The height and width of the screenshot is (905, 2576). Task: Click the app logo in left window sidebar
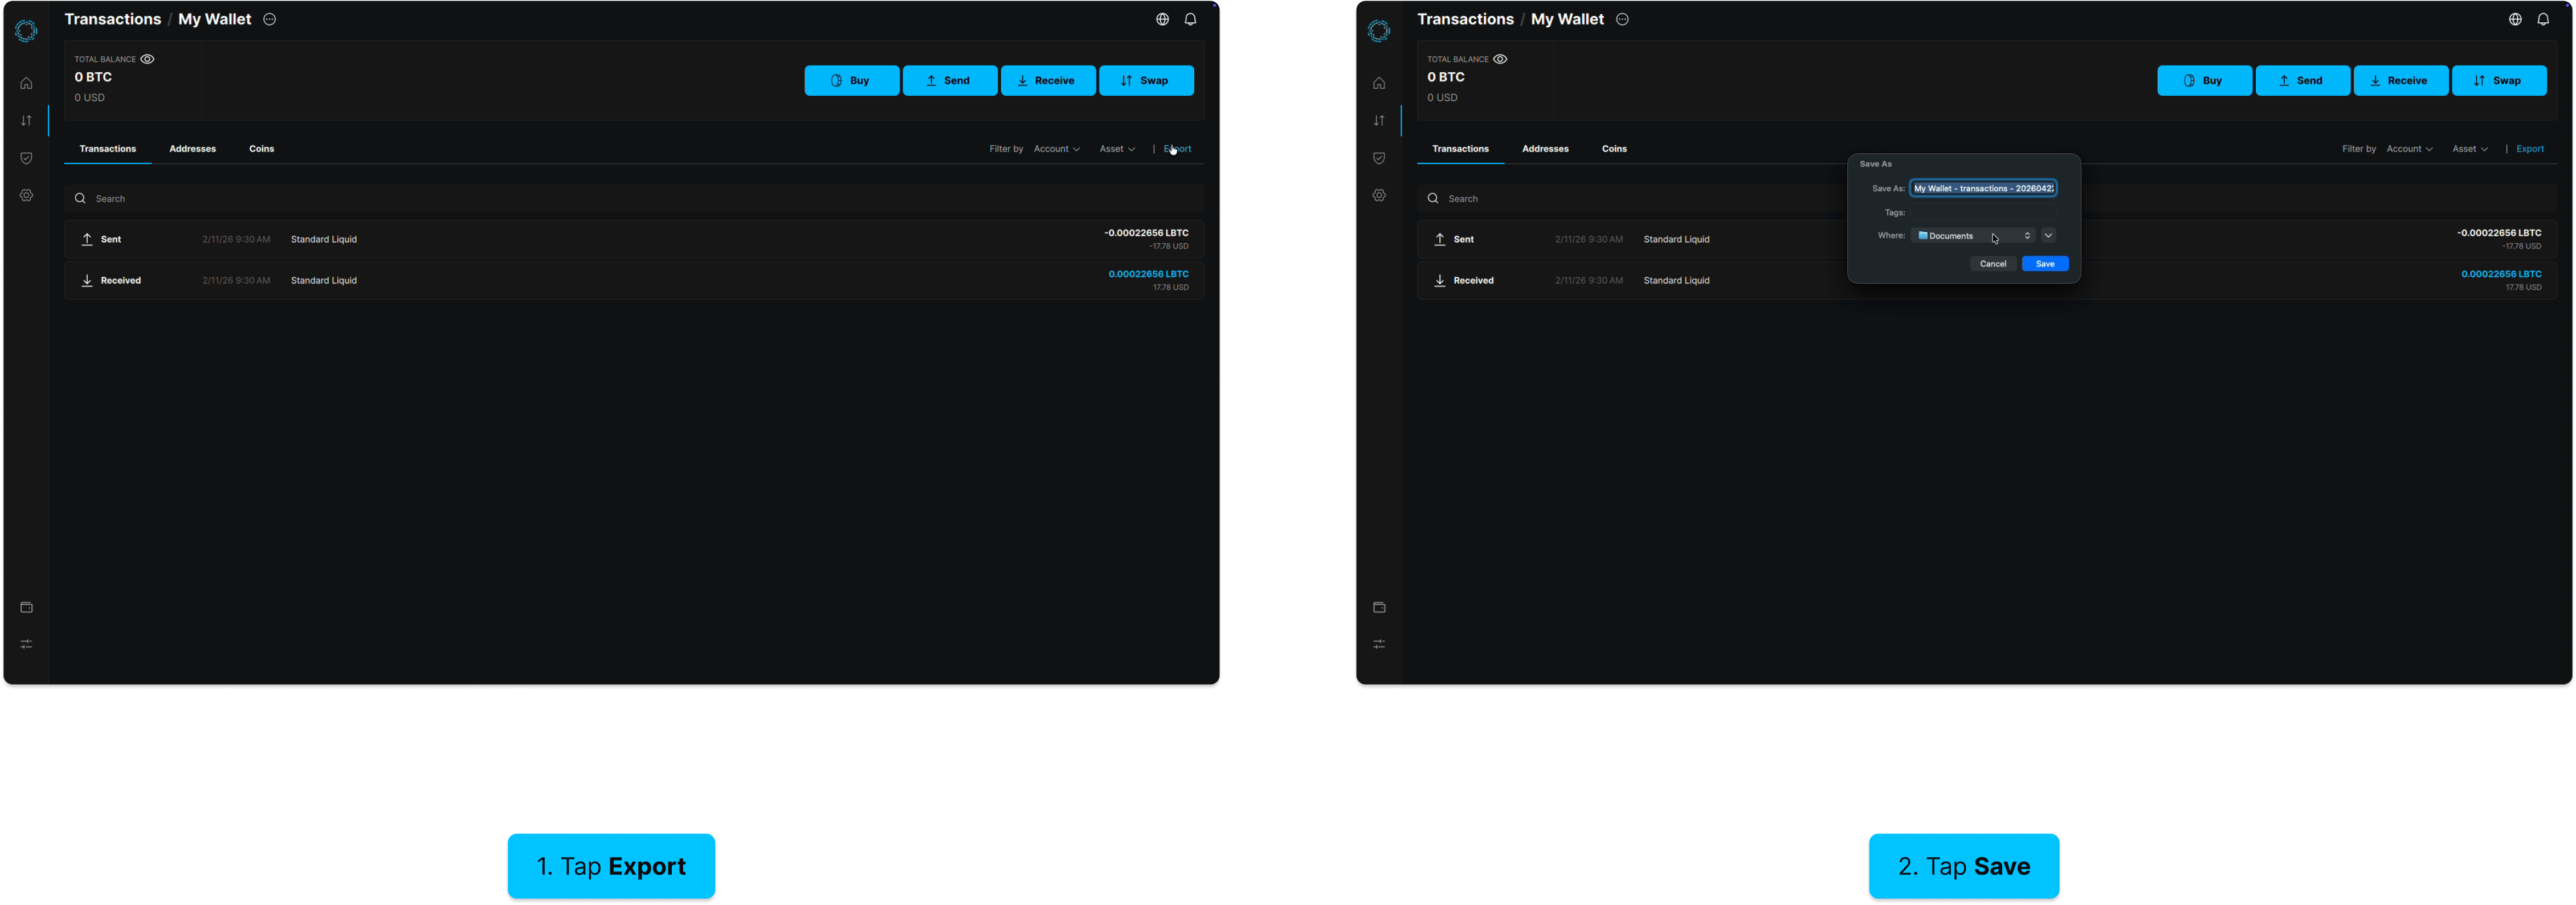26,31
